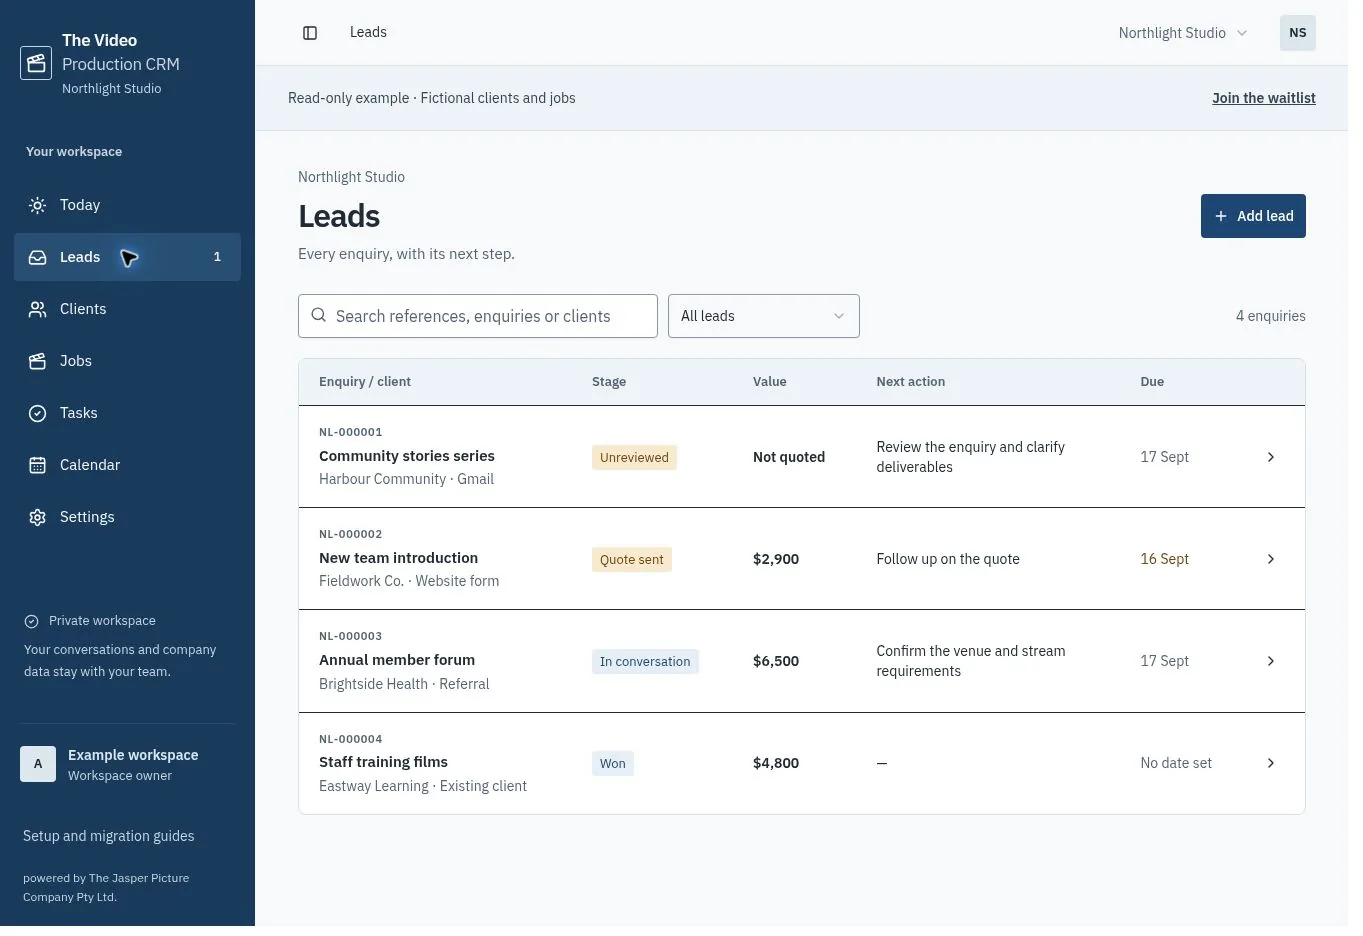Click the NS user avatar
The image size is (1363, 936).
[x=1297, y=33]
